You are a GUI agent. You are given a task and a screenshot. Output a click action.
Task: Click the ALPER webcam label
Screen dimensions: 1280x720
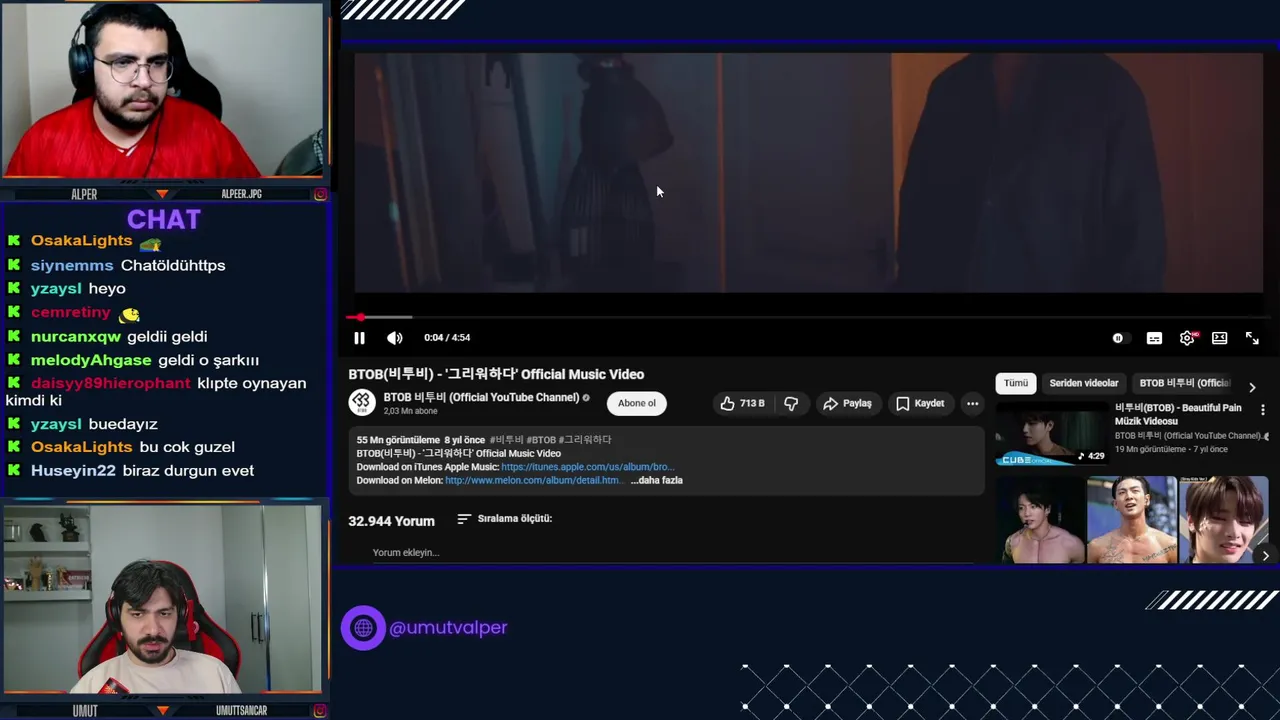click(x=84, y=194)
